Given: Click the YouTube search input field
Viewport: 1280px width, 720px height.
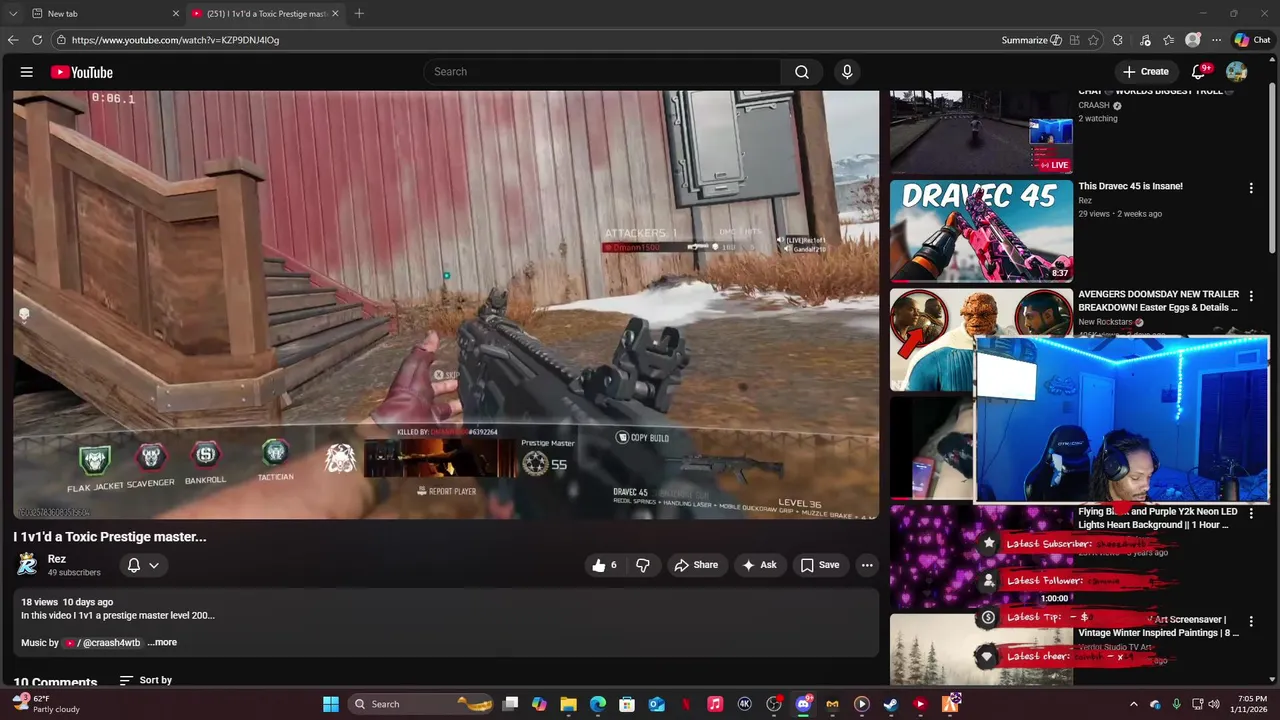Looking at the screenshot, I should 603,72.
